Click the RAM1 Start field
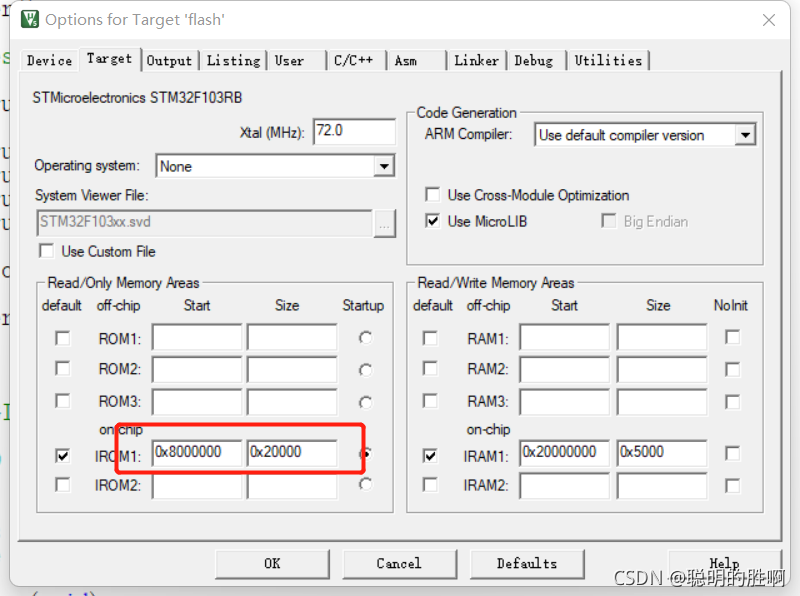 click(x=565, y=337)
